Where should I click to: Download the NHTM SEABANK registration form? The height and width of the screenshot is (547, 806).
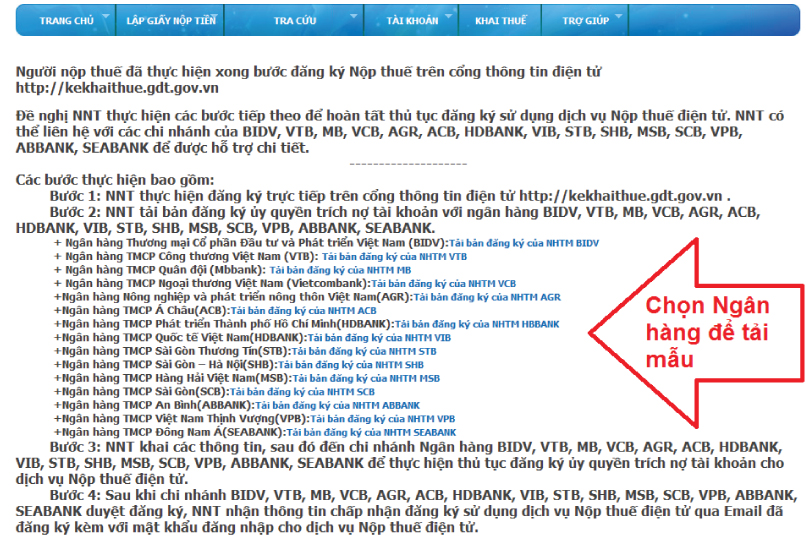click(x=371, y=432)
